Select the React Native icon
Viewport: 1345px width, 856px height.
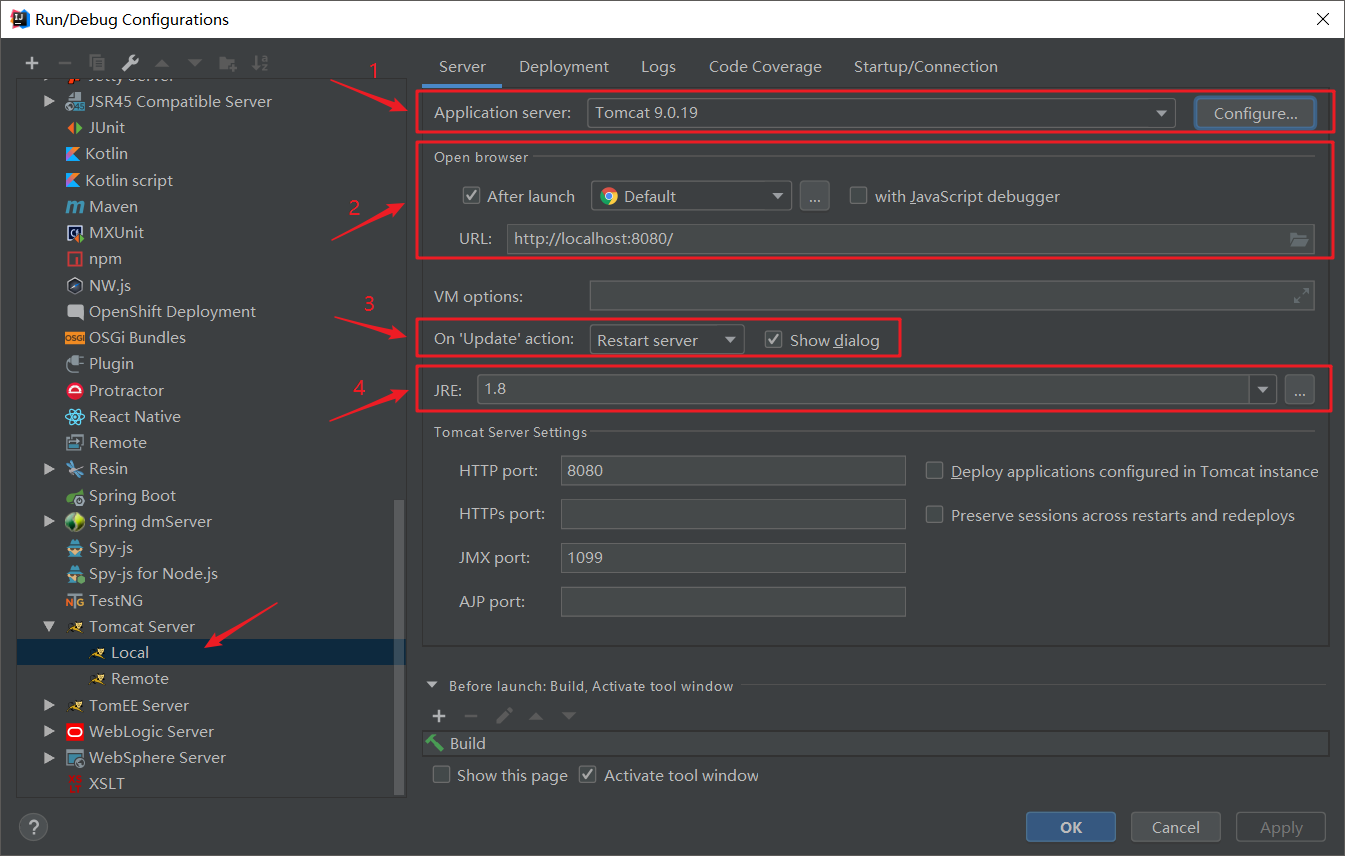(x=74, y=417)
